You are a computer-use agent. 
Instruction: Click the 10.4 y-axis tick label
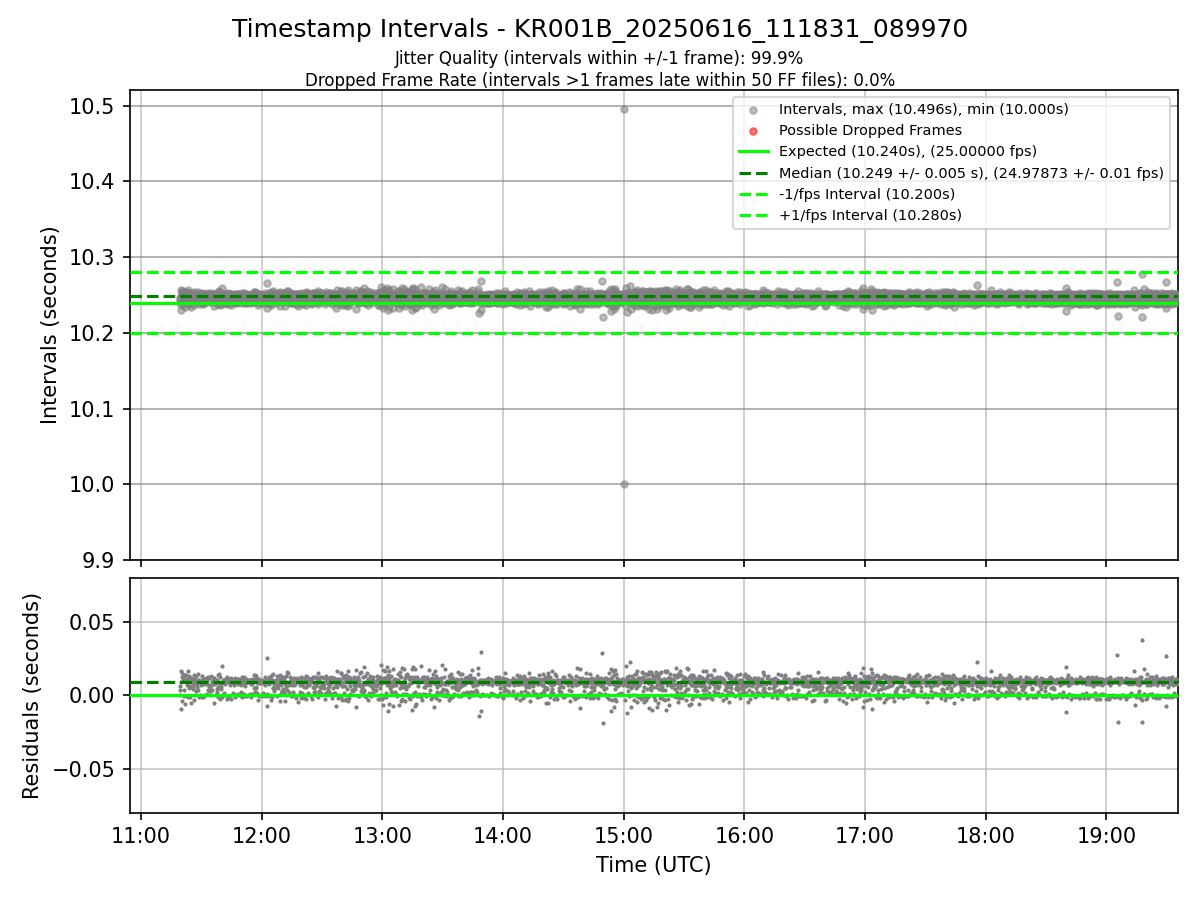click(92, 182)
